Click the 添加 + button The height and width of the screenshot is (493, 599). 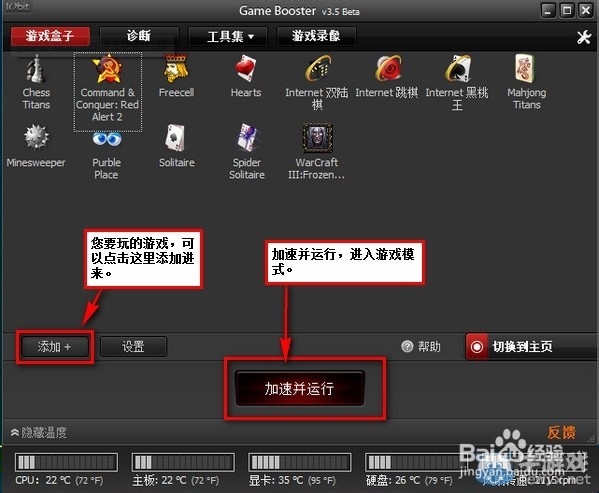tap(54, 347)
